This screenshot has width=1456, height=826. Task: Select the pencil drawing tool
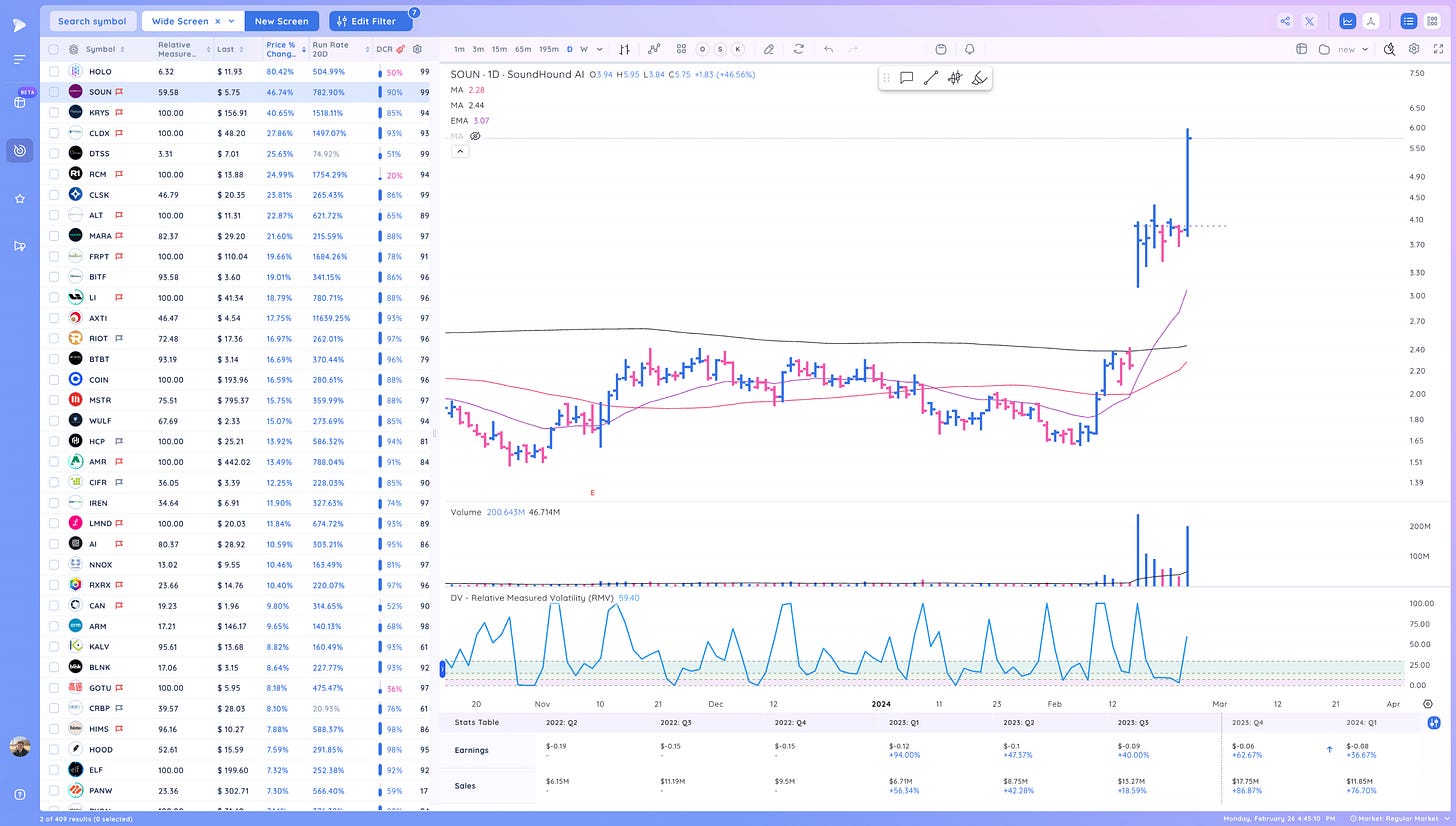tap(769, 49)
